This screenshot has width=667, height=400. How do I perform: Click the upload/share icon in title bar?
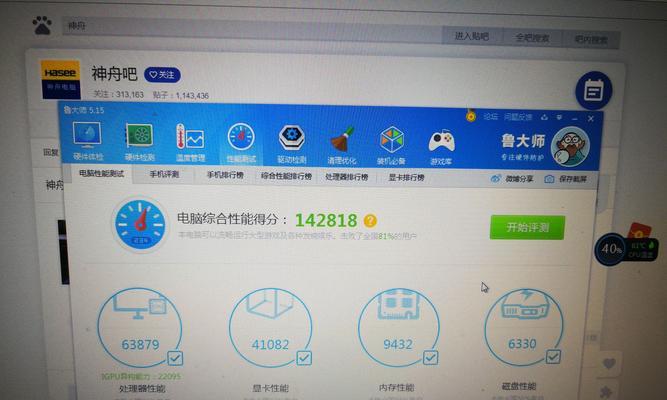coord(544,117)
